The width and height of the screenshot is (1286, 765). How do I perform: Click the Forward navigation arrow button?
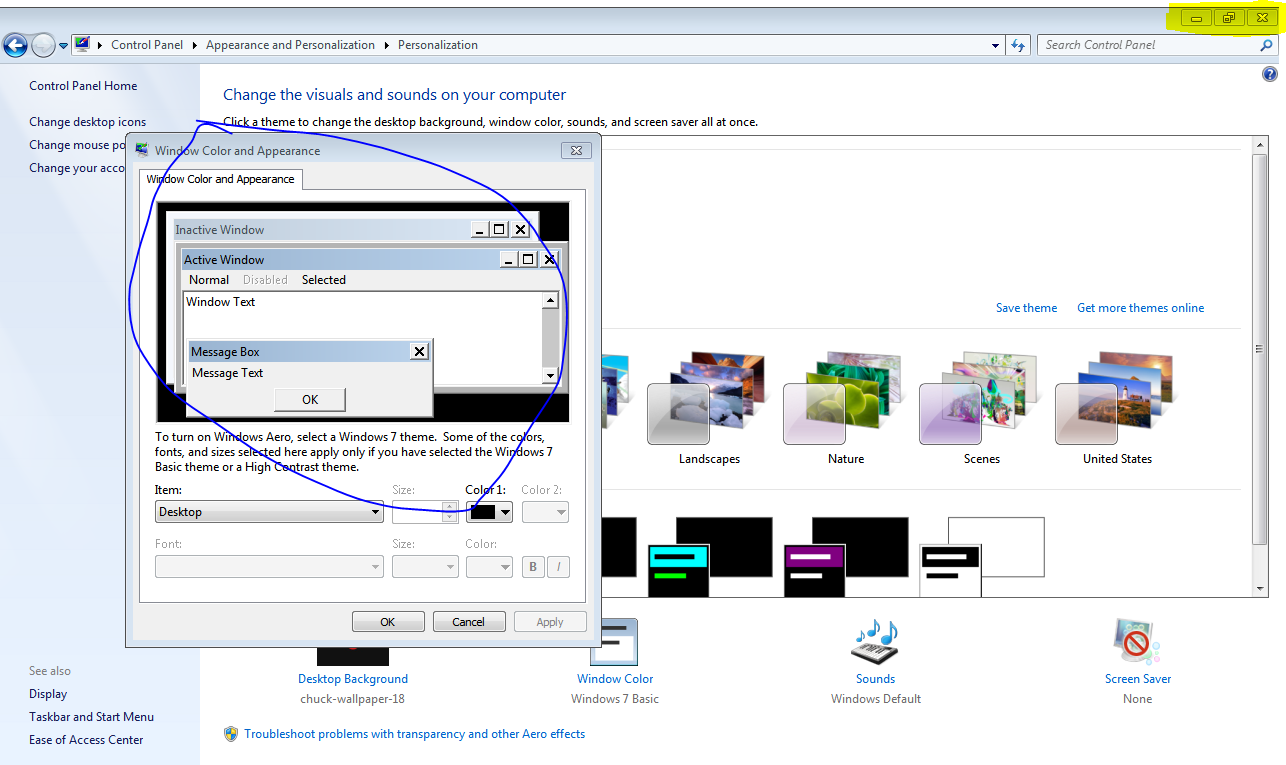(42, 44)
